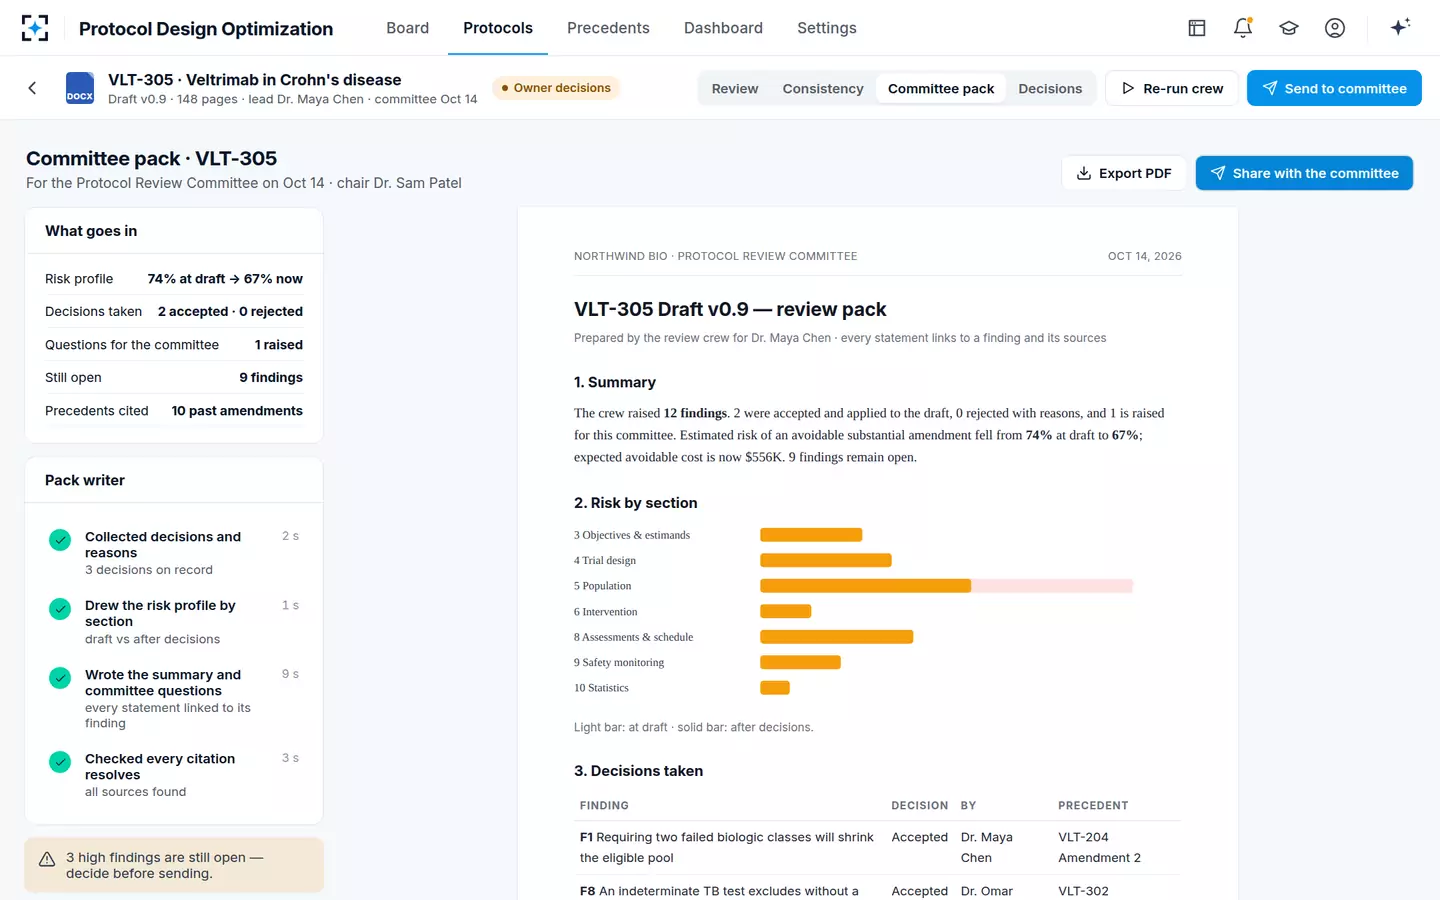Image resolution: width=1440 pixels, height=900 pixels.
Task: Click '6 Intervention' section label
Action: (605, 612)
